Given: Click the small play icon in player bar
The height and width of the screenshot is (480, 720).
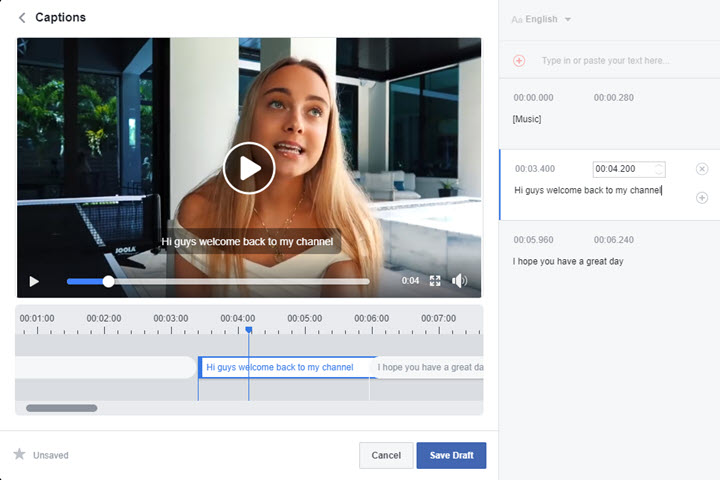Looking at the screenshot, I should tap(34, 281).
